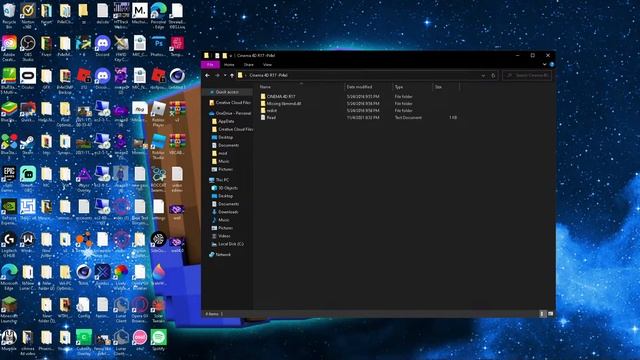Sort files by the Name column
The image size is (640, 360).
click(301, 87)
